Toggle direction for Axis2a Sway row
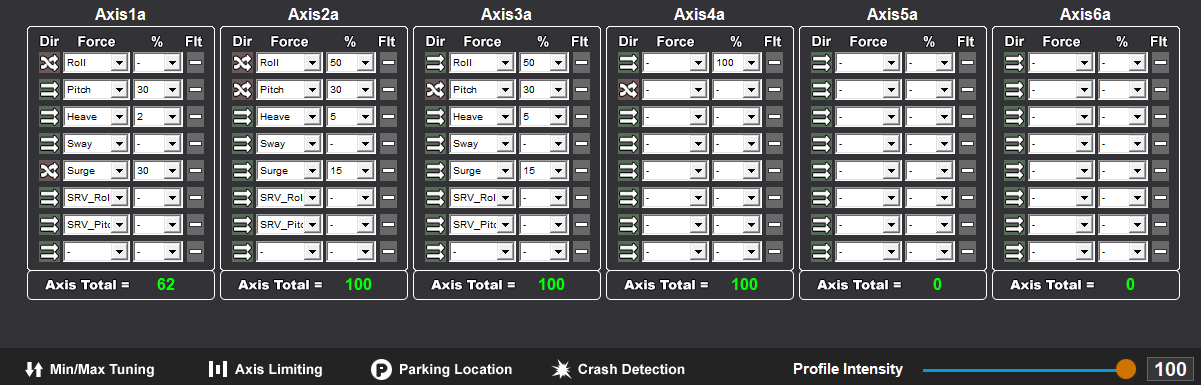The width and height of the screenshot is (1201, 385). 242,143
